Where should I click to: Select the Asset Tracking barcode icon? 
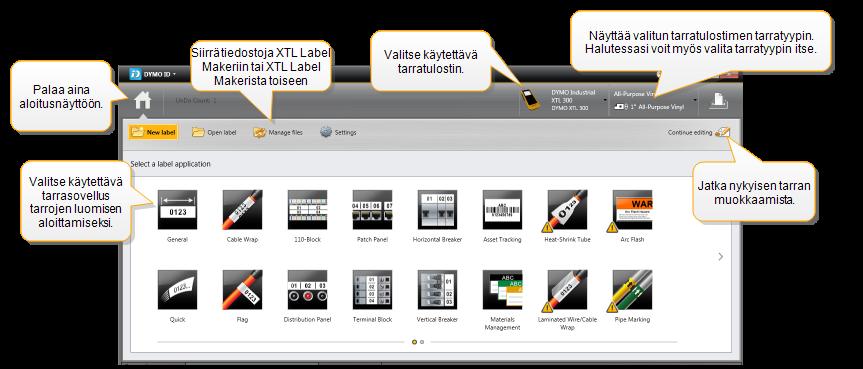502,210
